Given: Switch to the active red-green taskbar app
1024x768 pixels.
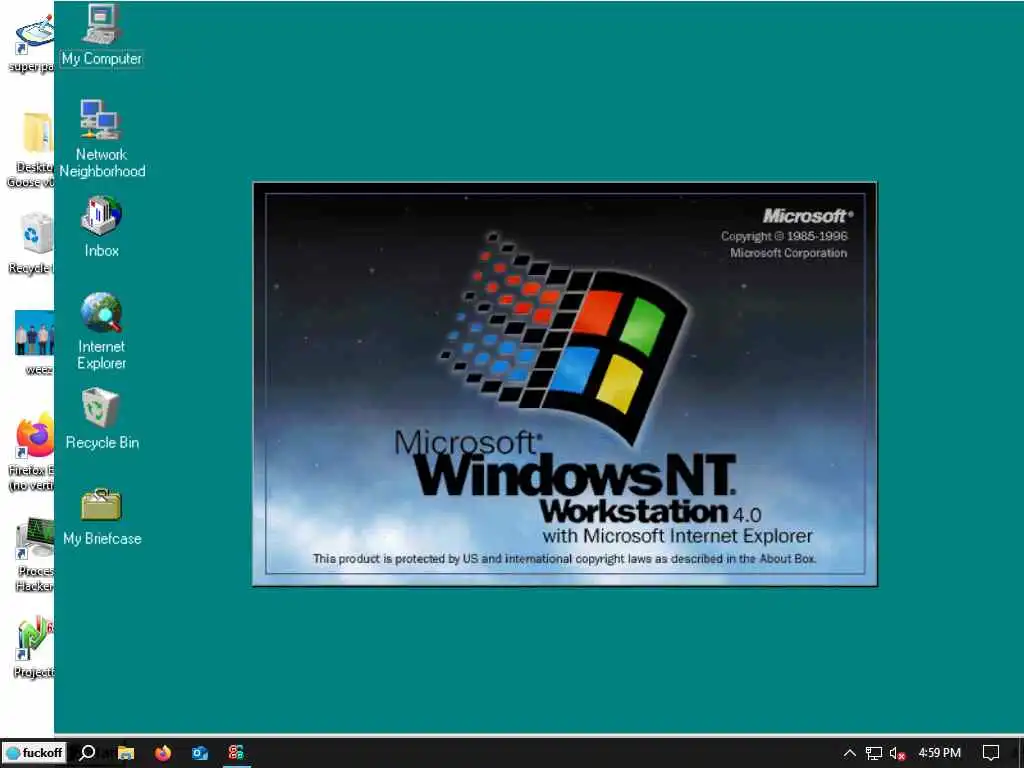Looking at the screenshot, I should [x=236, y=753].
